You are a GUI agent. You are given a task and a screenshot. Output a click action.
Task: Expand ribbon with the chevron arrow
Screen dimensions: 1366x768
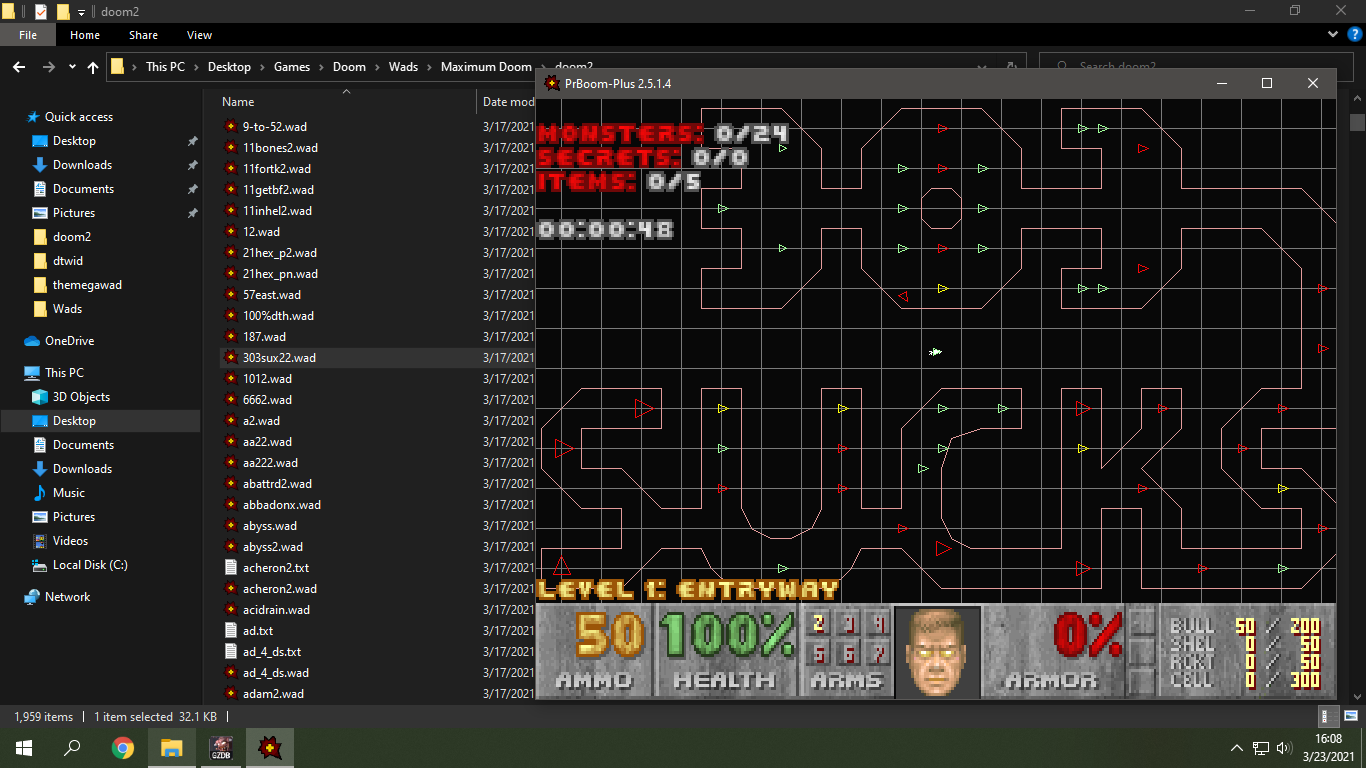(1333, 34)
